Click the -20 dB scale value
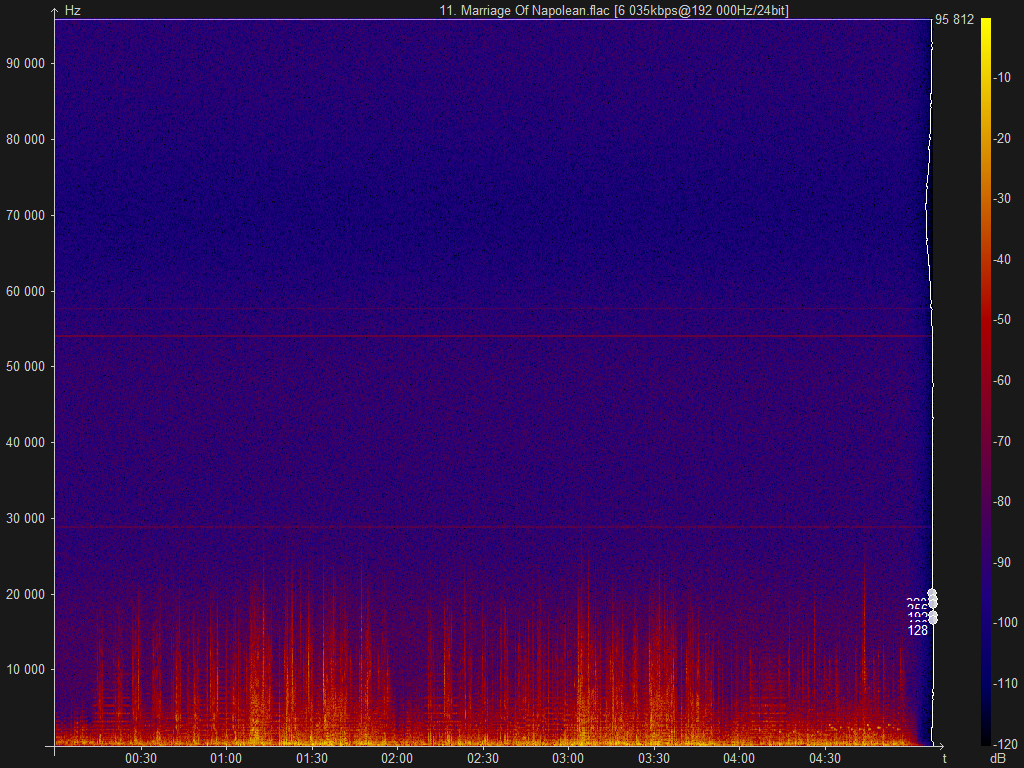The image size is (1024, 768). [x=1002, y=138]
